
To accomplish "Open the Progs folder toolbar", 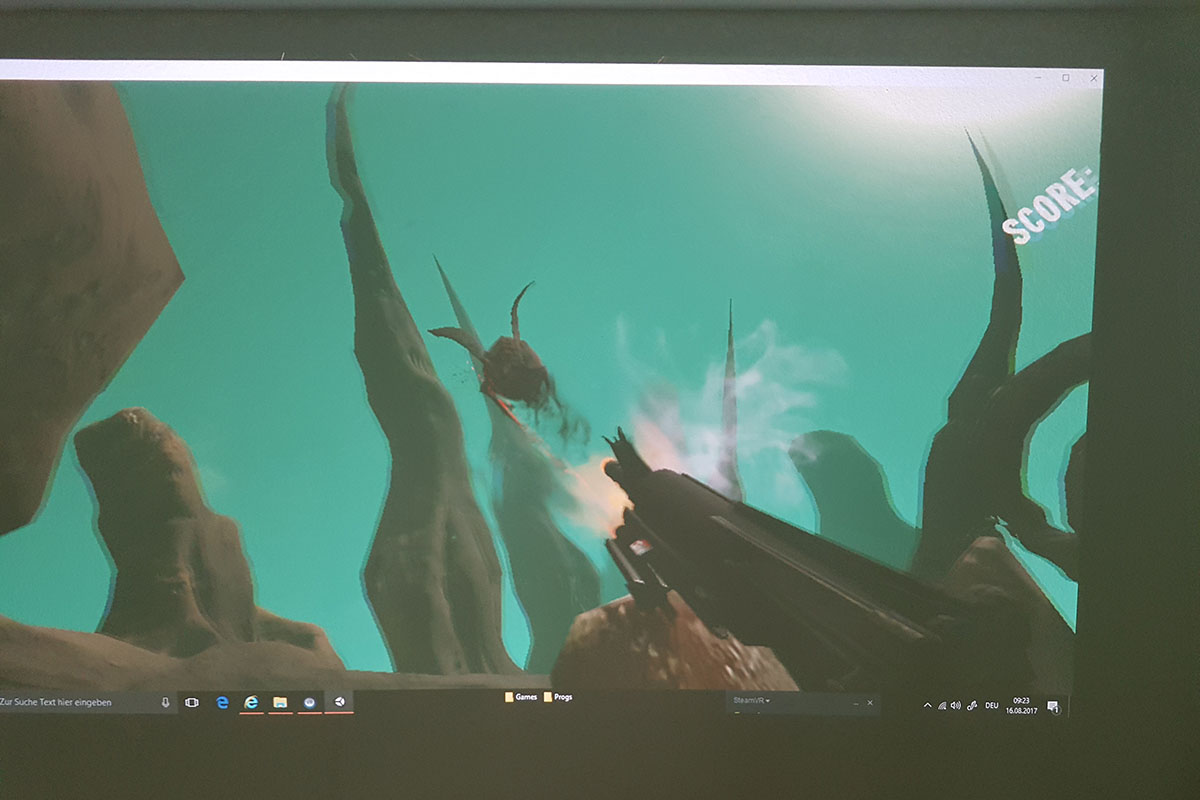I will 558,697.
